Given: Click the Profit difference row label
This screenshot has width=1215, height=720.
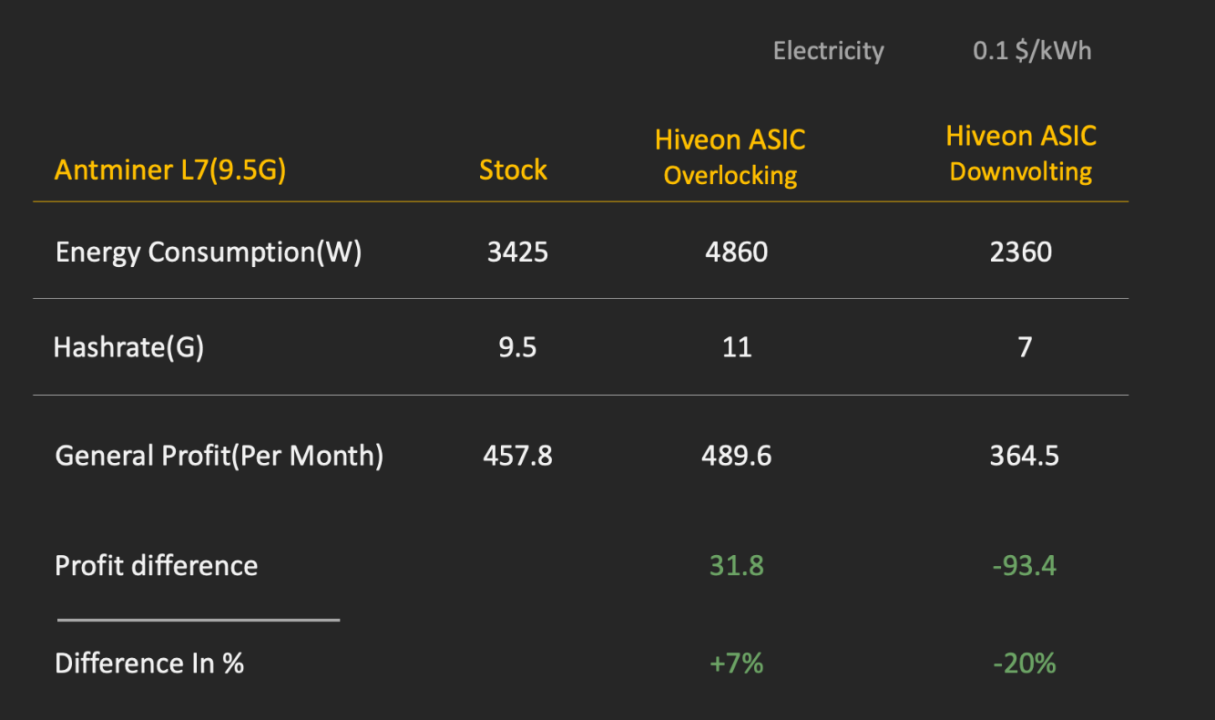Looking at the screenshot, I should (156, 566).
